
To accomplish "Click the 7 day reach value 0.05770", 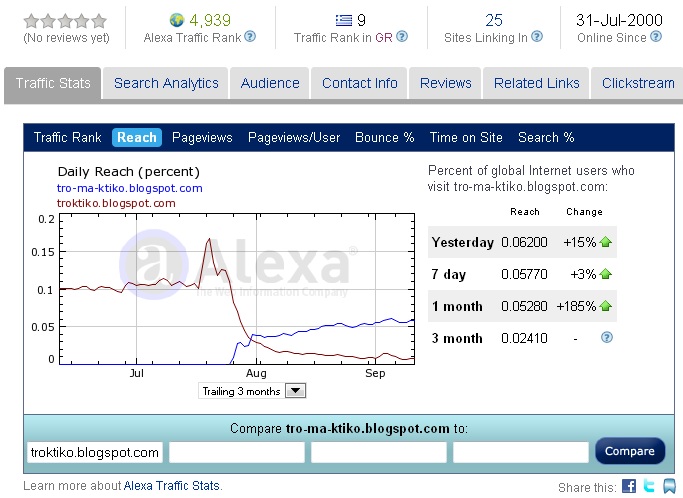I will pos(524,274).
